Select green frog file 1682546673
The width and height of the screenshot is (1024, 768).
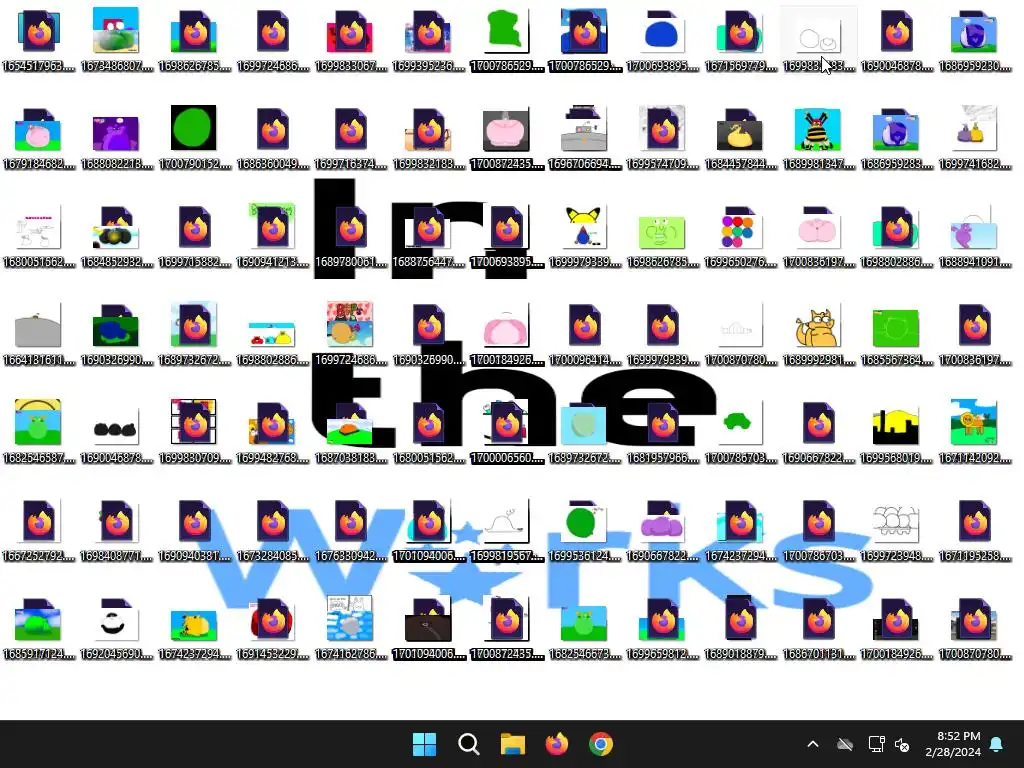coord(584,628)
